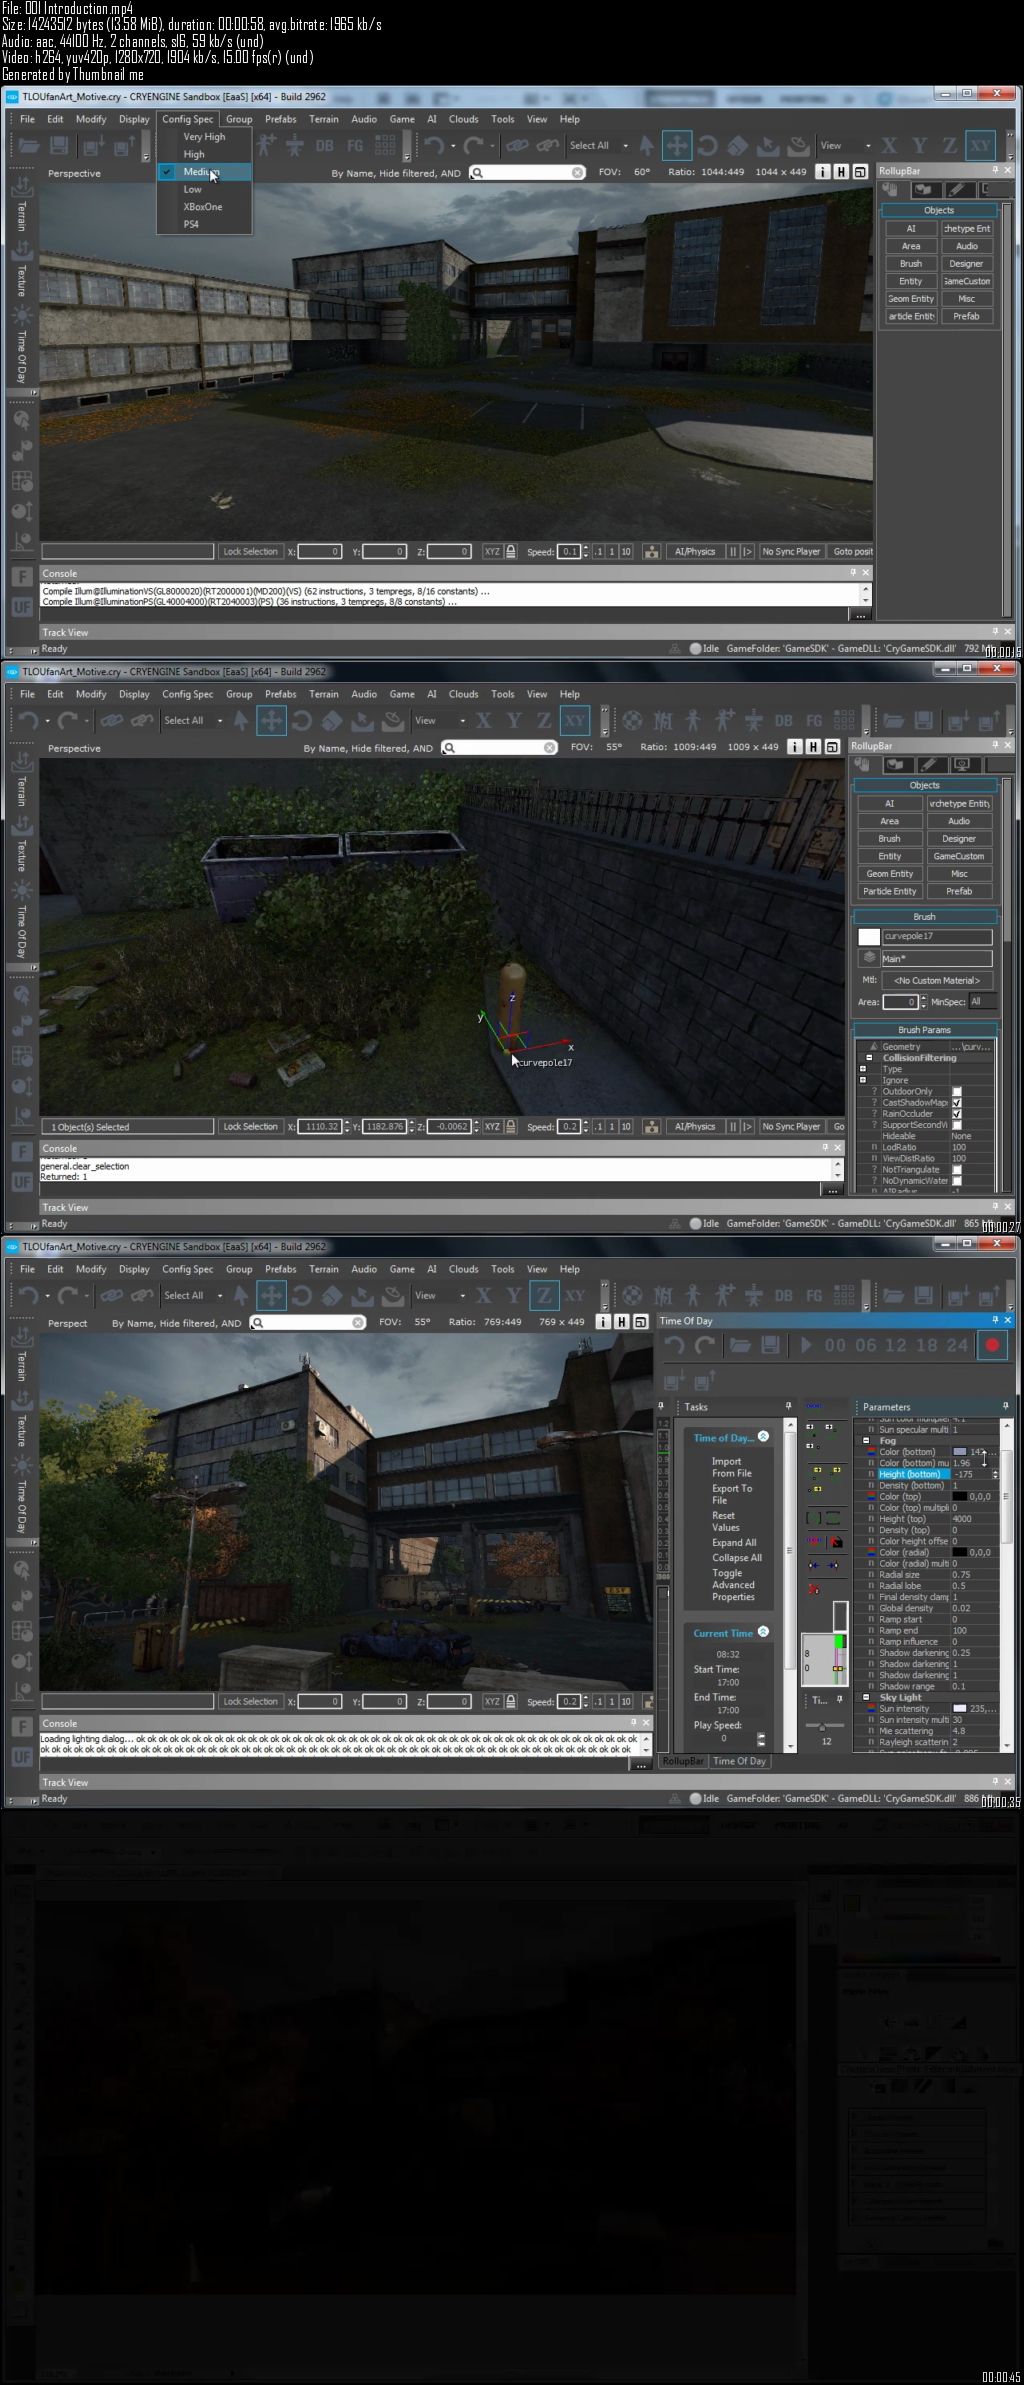This screenshot has height=2385, width=1024.
Task: Click the link objects chain icon in top frame
Action: (x=517, y=146)
